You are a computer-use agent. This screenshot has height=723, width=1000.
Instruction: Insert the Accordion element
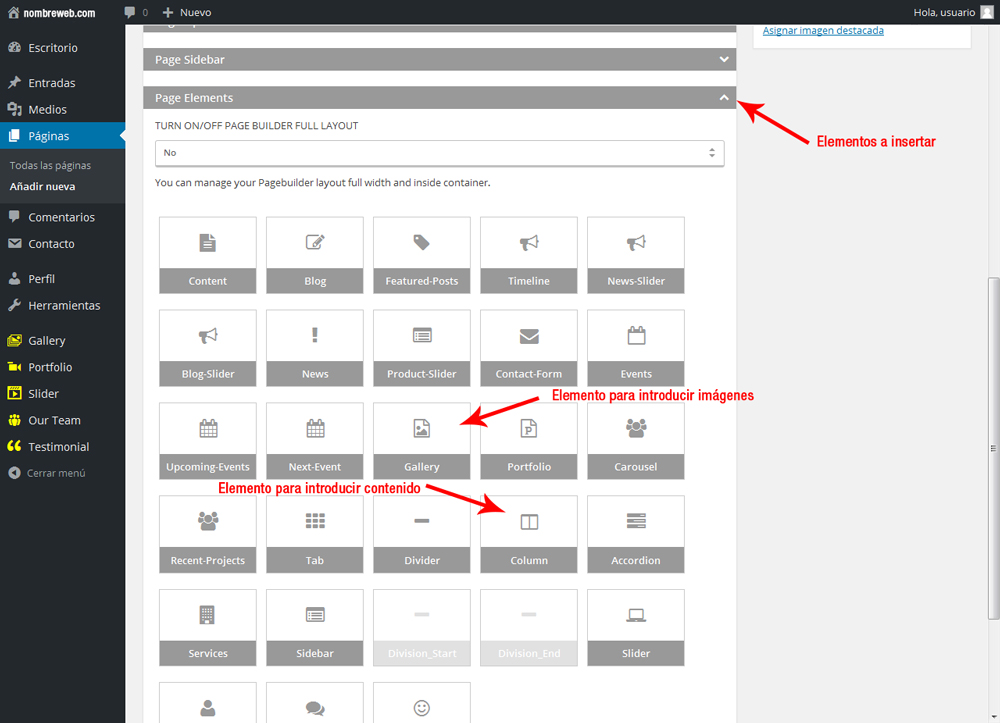[635, 534]
